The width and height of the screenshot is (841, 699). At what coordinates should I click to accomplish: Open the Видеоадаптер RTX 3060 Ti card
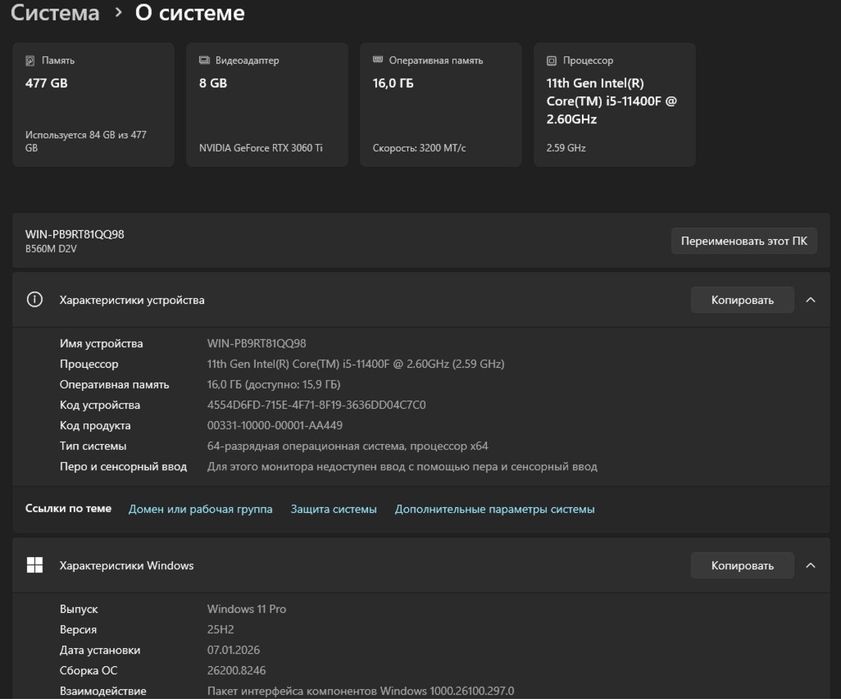(267, 105)
